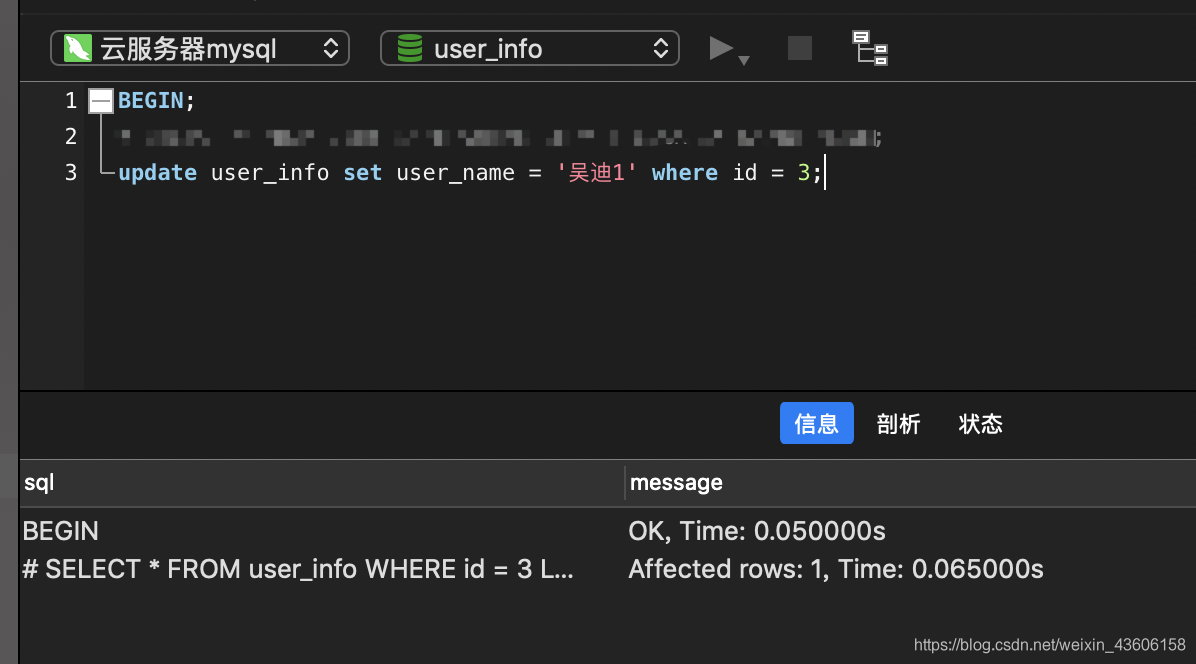Collapse the BEGIN code block fold marker
This screenshot has width=1196, height=664.
click(101, 101)
